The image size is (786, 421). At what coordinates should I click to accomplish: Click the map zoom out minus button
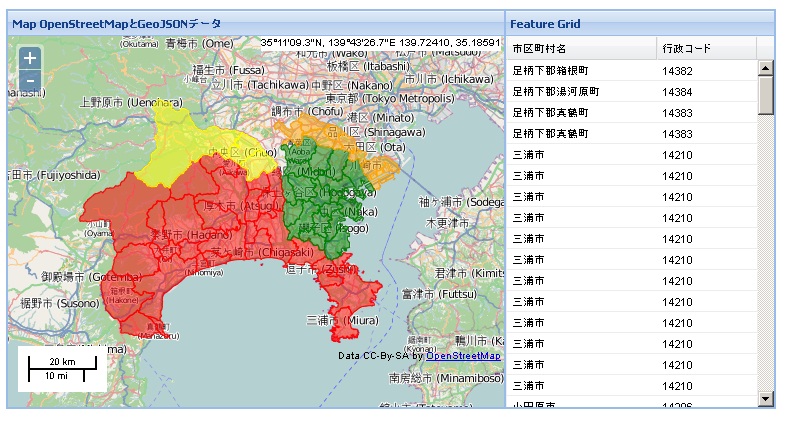[30, 80]
